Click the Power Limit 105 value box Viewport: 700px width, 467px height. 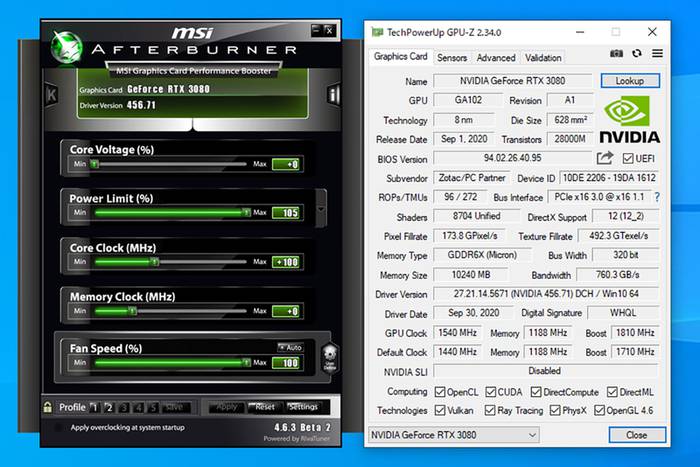[x=288, y=213]
